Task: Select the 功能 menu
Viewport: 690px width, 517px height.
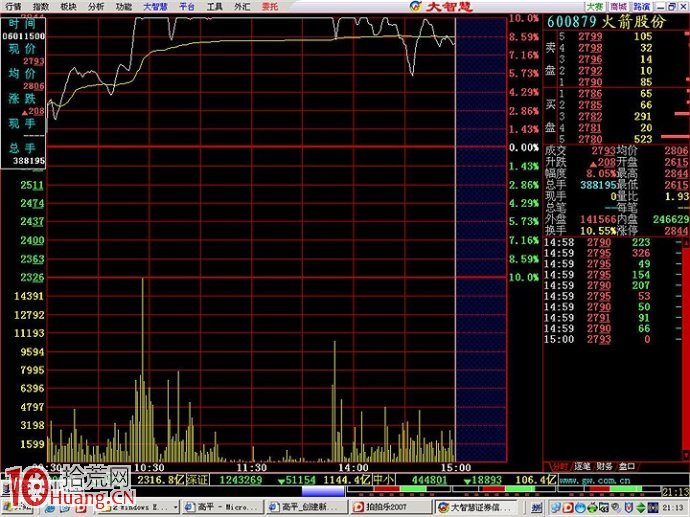Action: click(123, 6)
